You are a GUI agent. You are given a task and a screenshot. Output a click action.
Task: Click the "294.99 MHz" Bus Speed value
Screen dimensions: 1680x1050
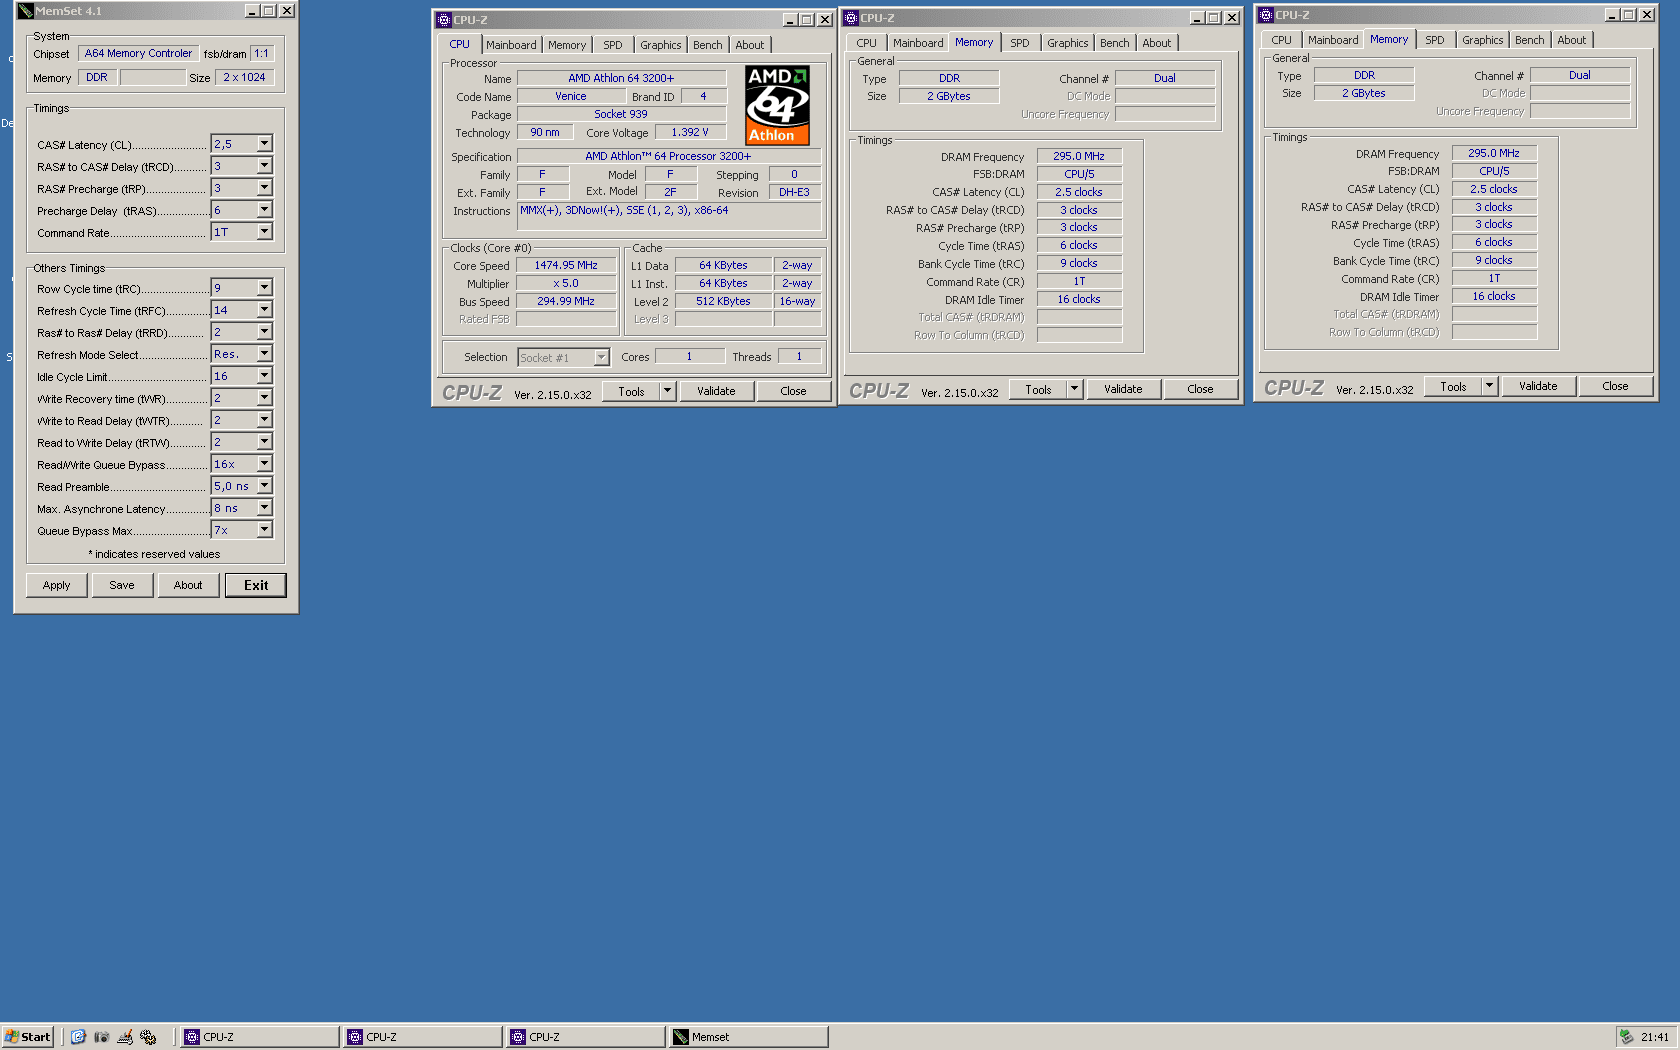pyautogui.click(x=566, y=302)
